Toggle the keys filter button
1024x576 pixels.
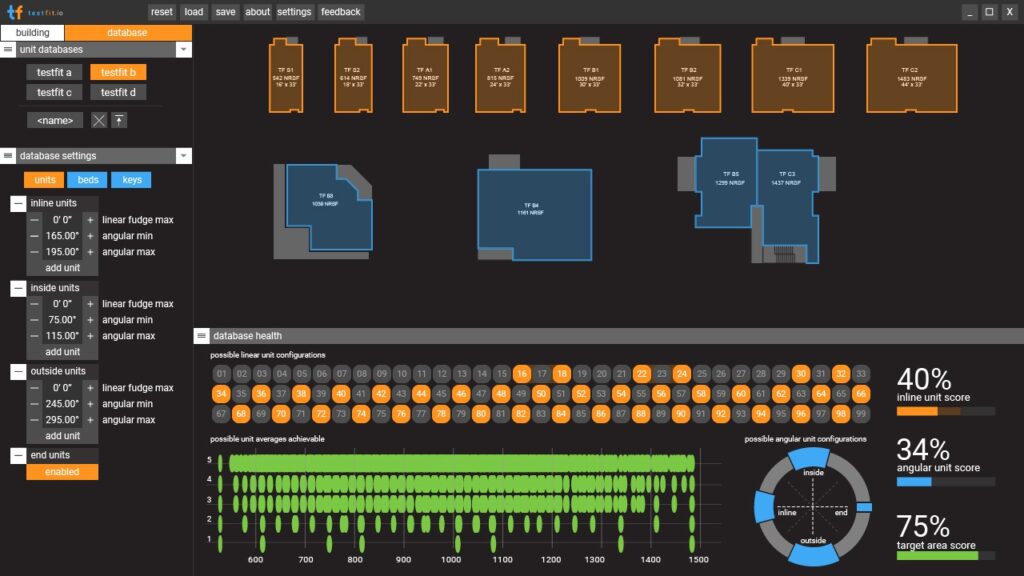pos(131,180)
